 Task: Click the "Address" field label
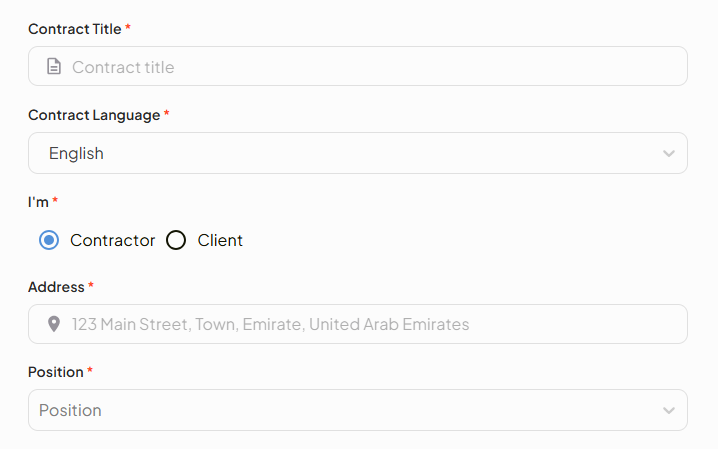click(x=56, y=287)
